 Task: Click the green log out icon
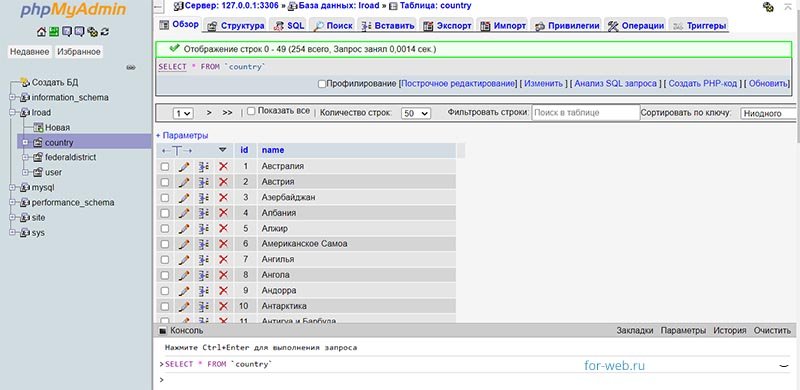(x=54, y=32)
